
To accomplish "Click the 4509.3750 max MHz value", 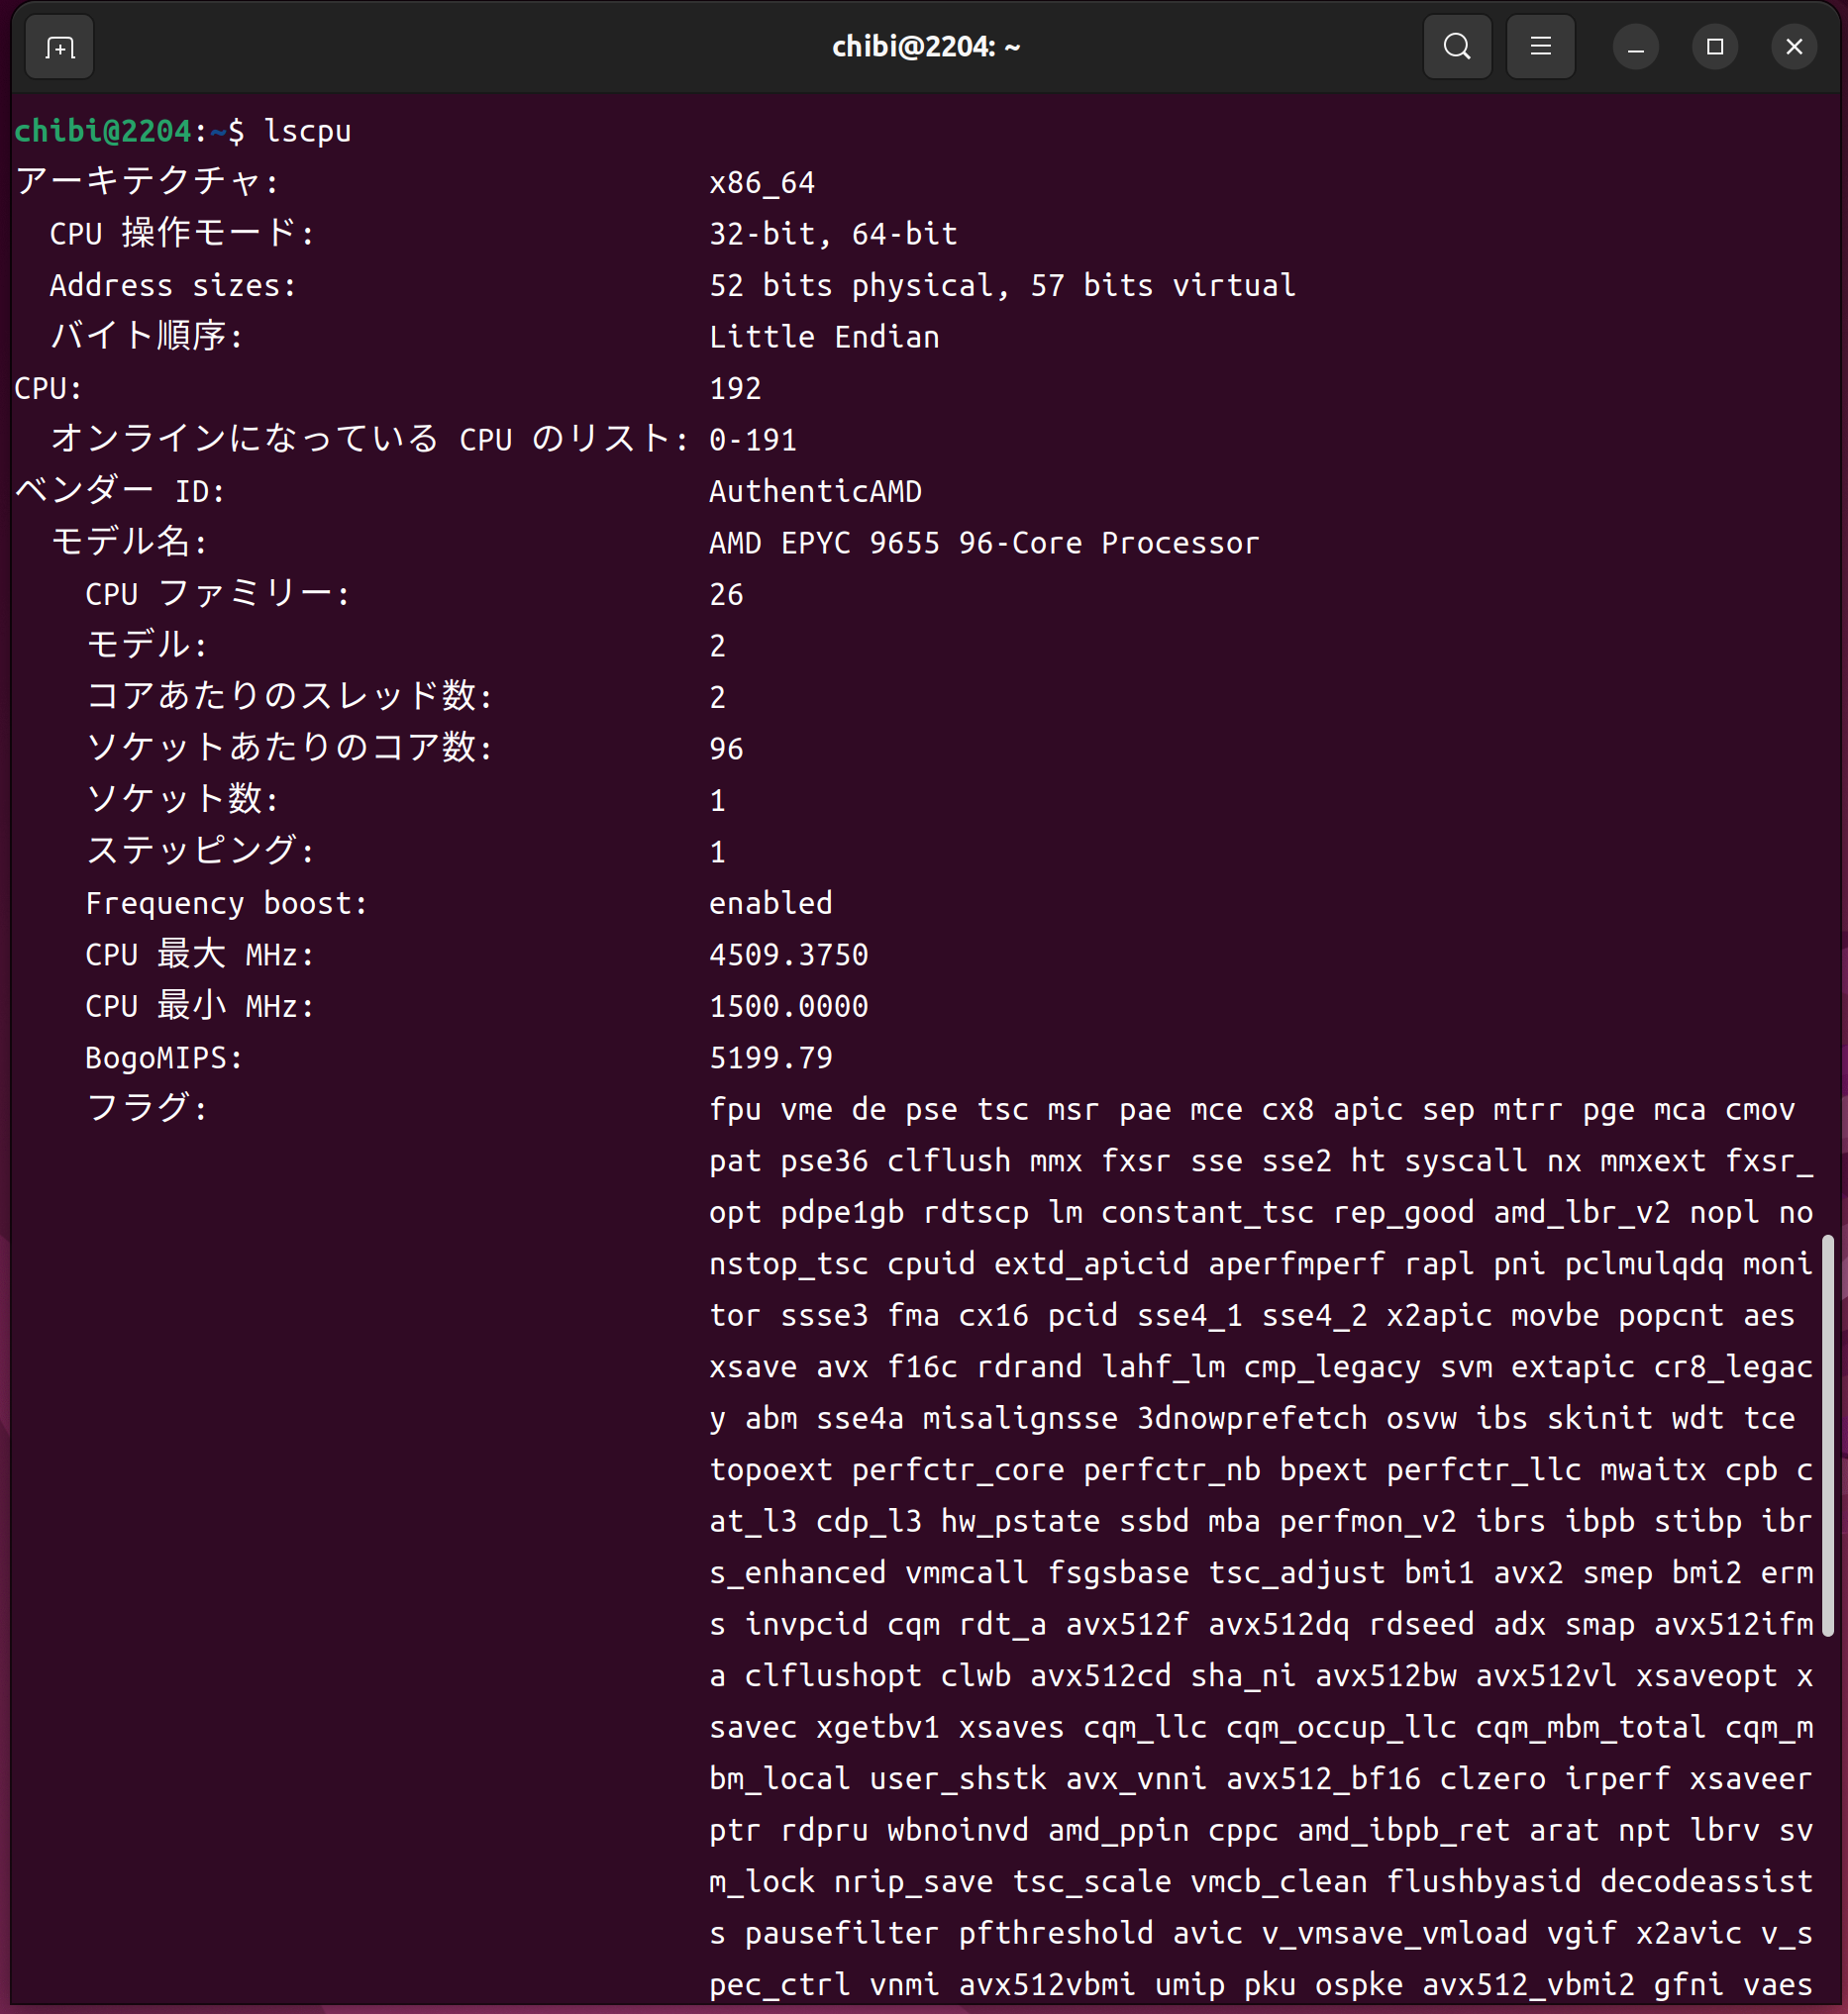I will (788, 954).
